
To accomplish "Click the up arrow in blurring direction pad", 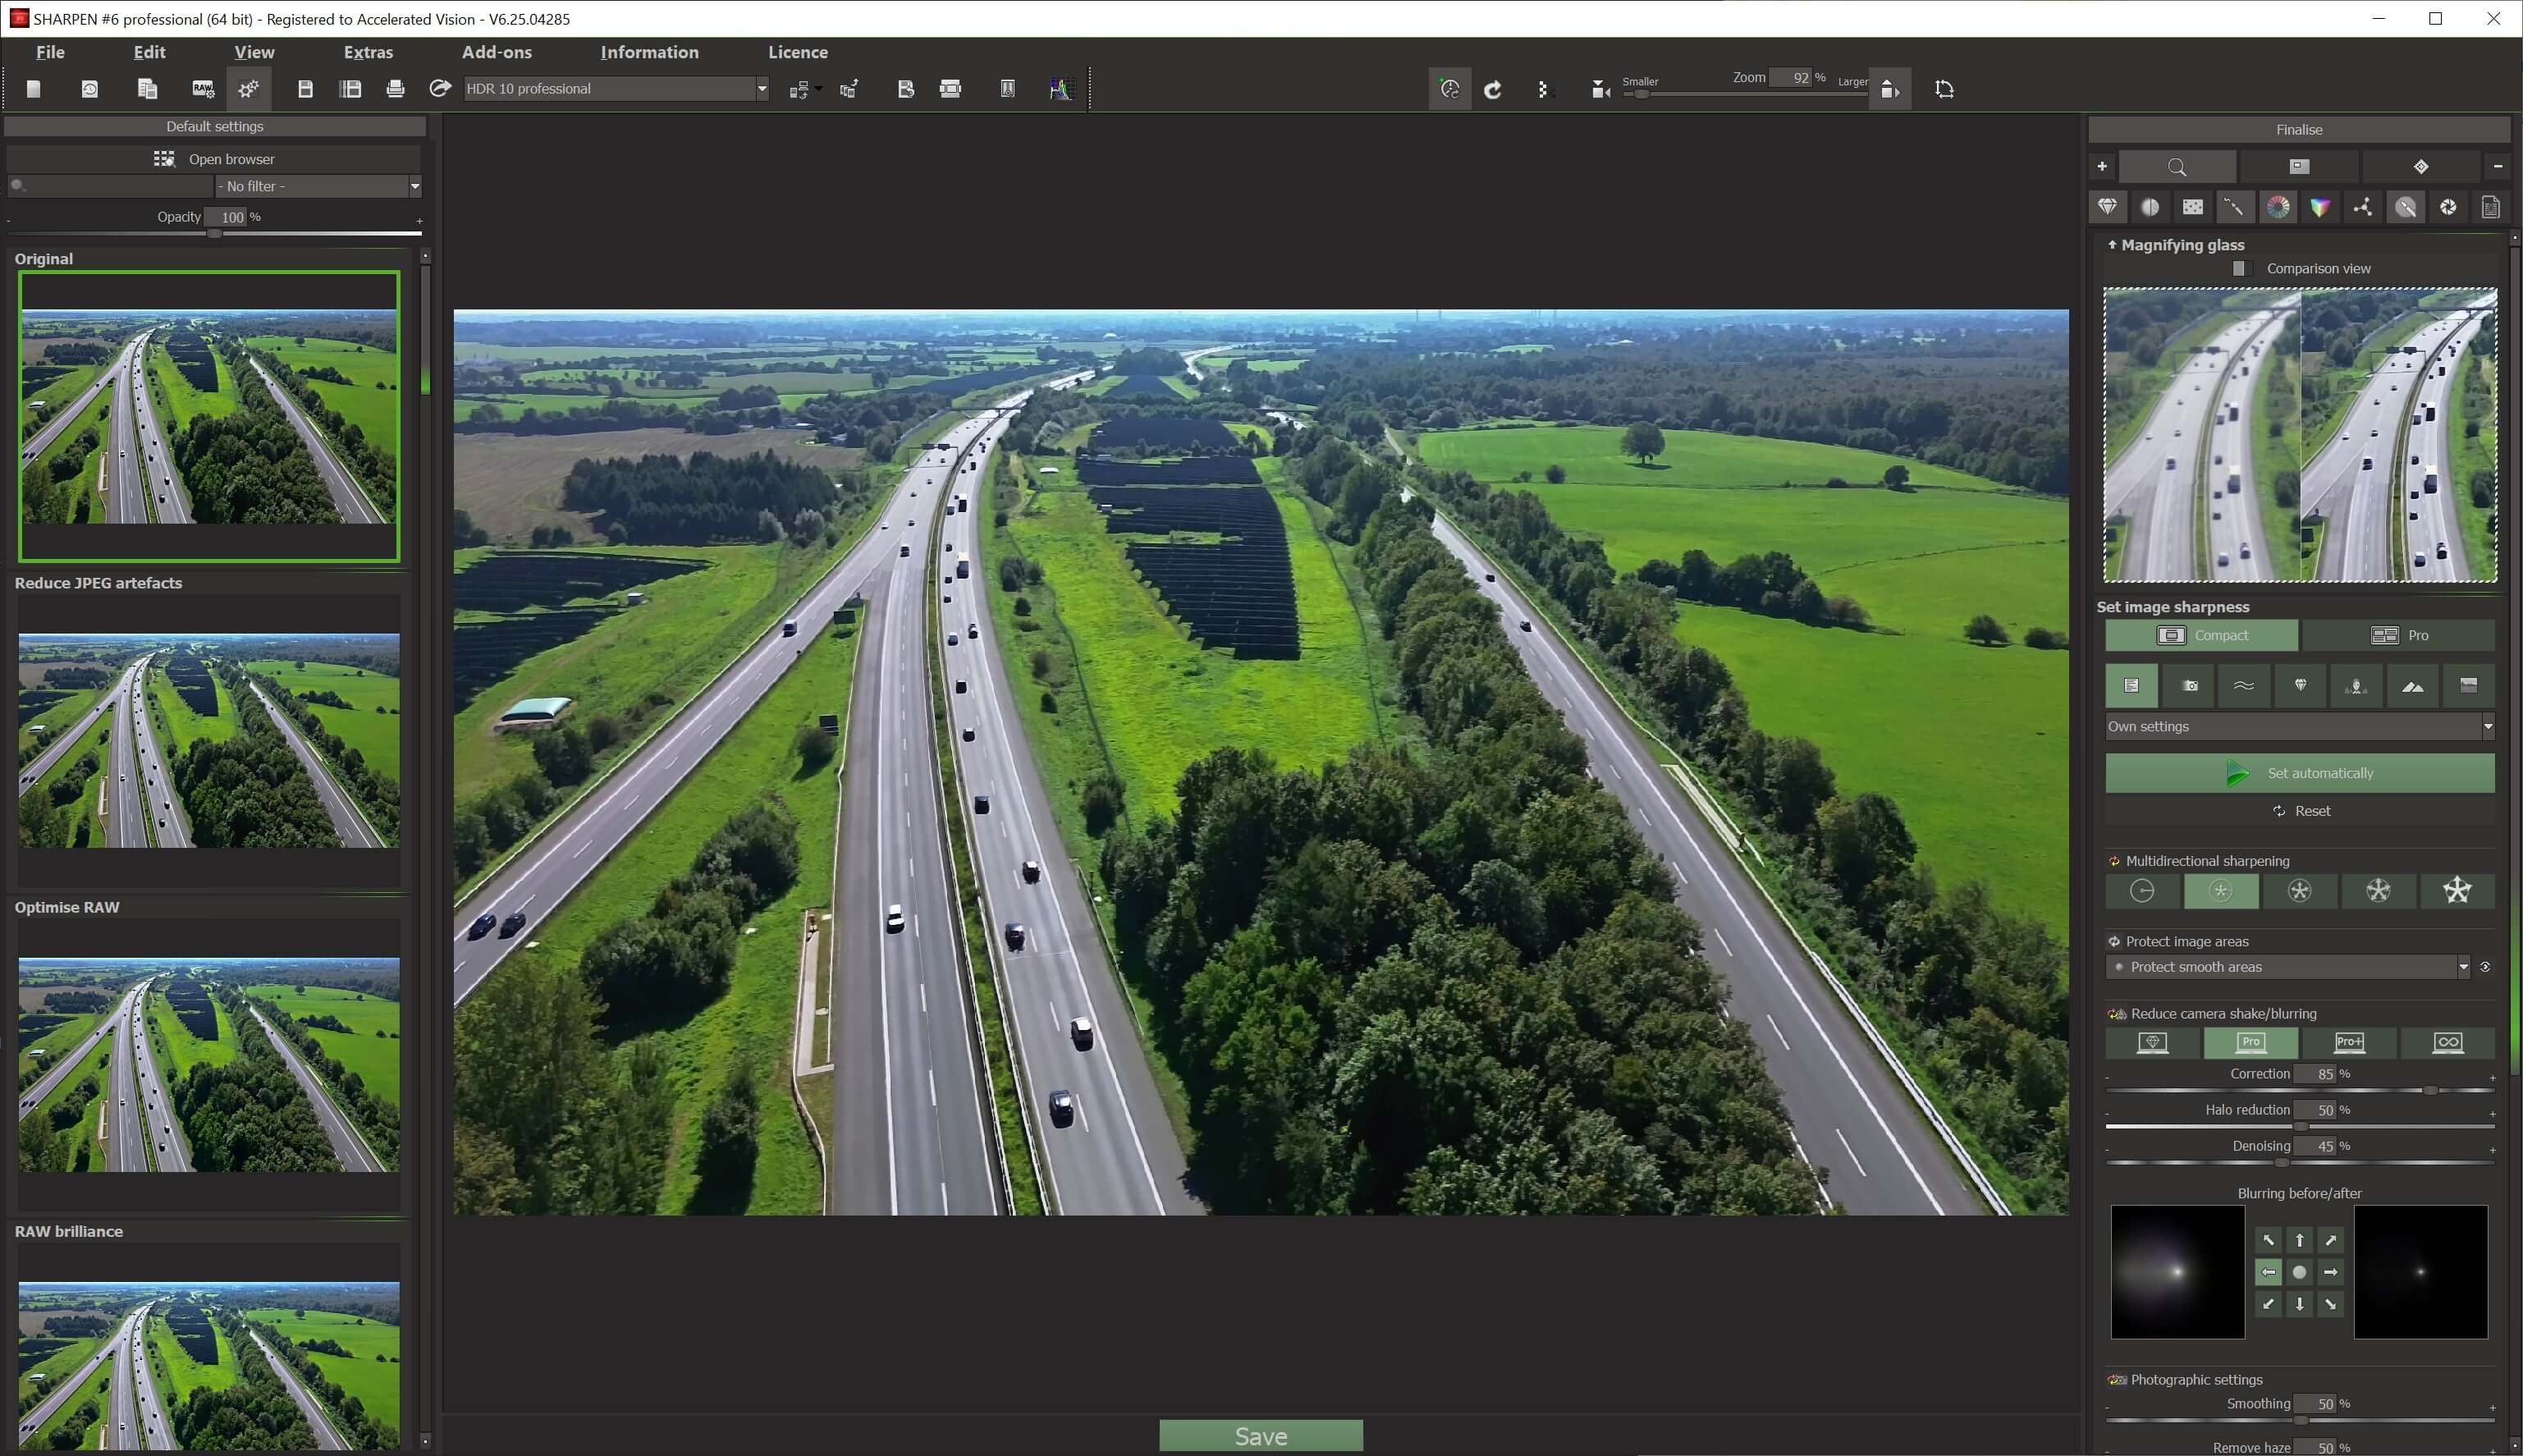I will point(2299,1240).
